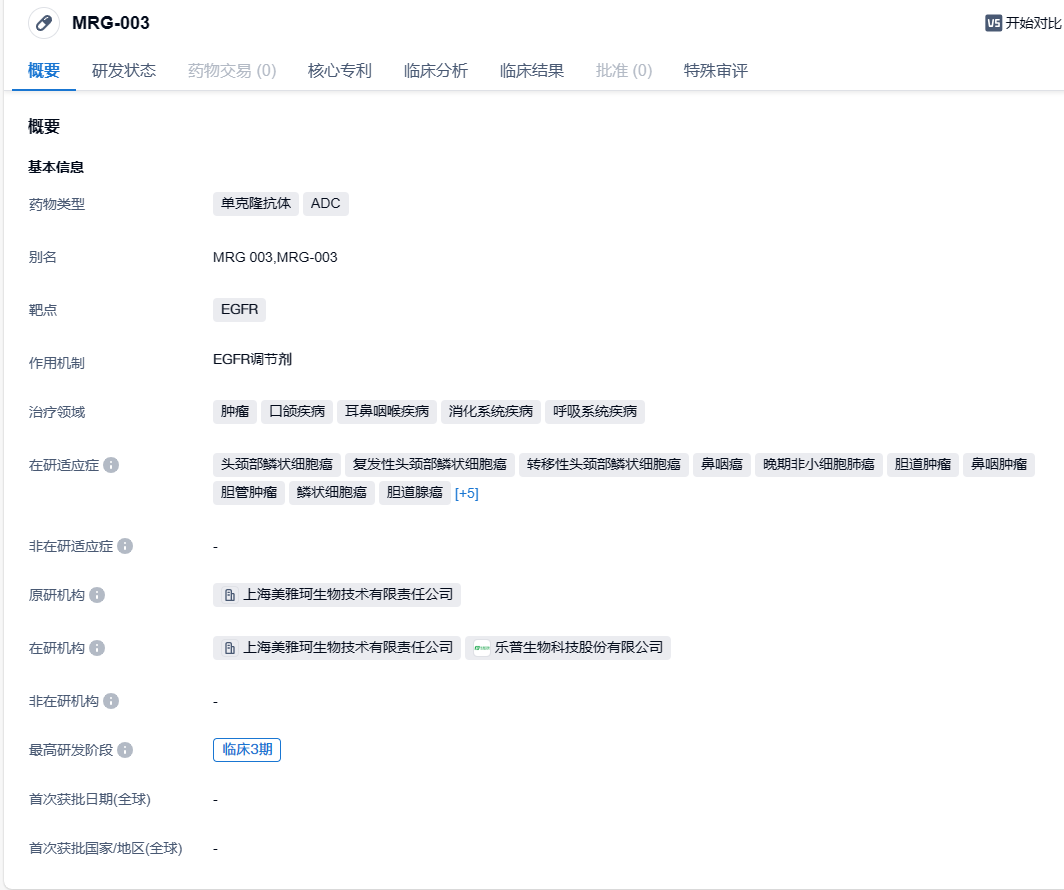Open the 临床结果 tab

point(532,71)
